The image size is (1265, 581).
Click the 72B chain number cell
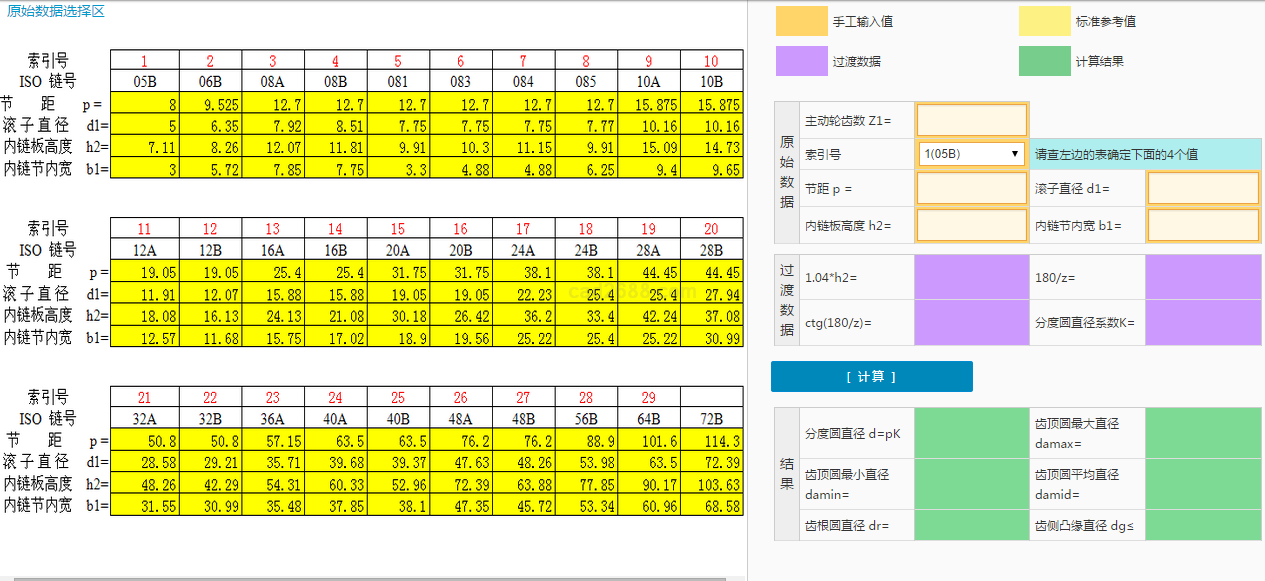coord(711,419)
